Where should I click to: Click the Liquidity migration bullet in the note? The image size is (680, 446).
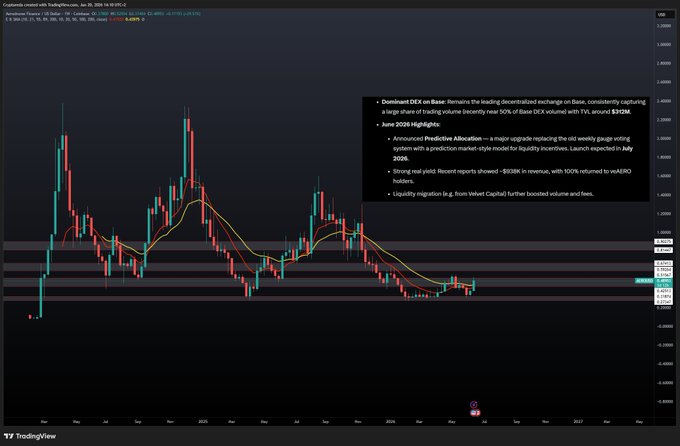coord(493,194)
